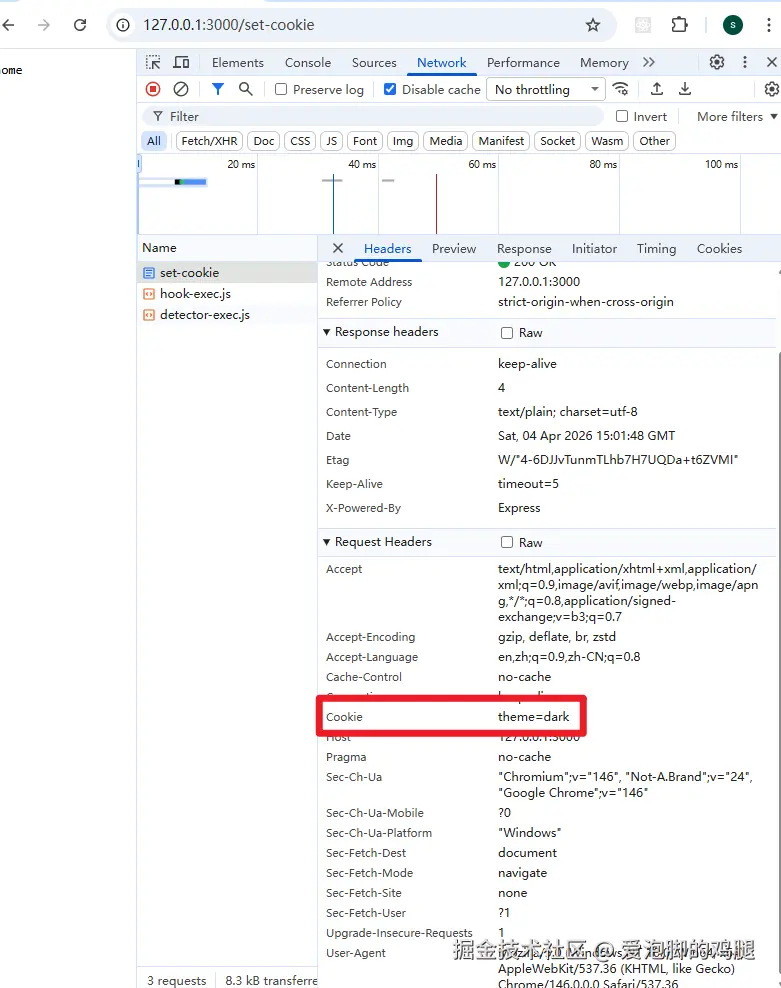This screenshot has width=781, height=988.
Task: Filter requests by Font type
Action: 365,141
